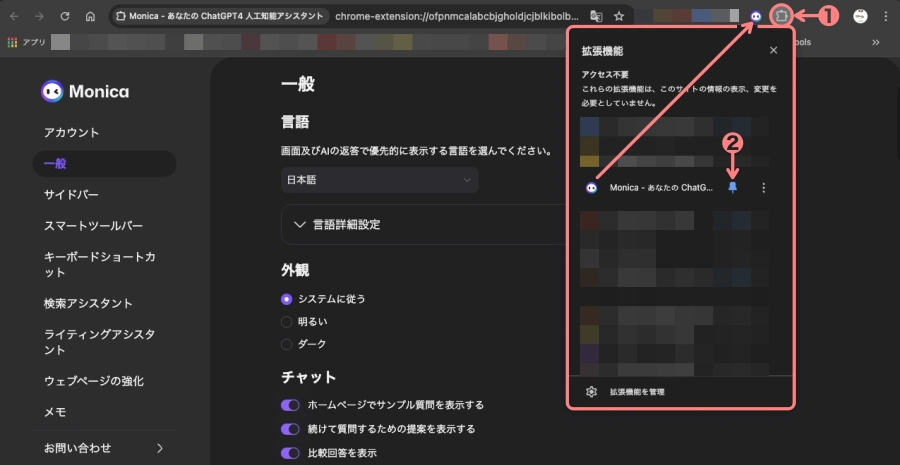
Task: Click the translate page icon in address bar
Action: coord(596,17)
